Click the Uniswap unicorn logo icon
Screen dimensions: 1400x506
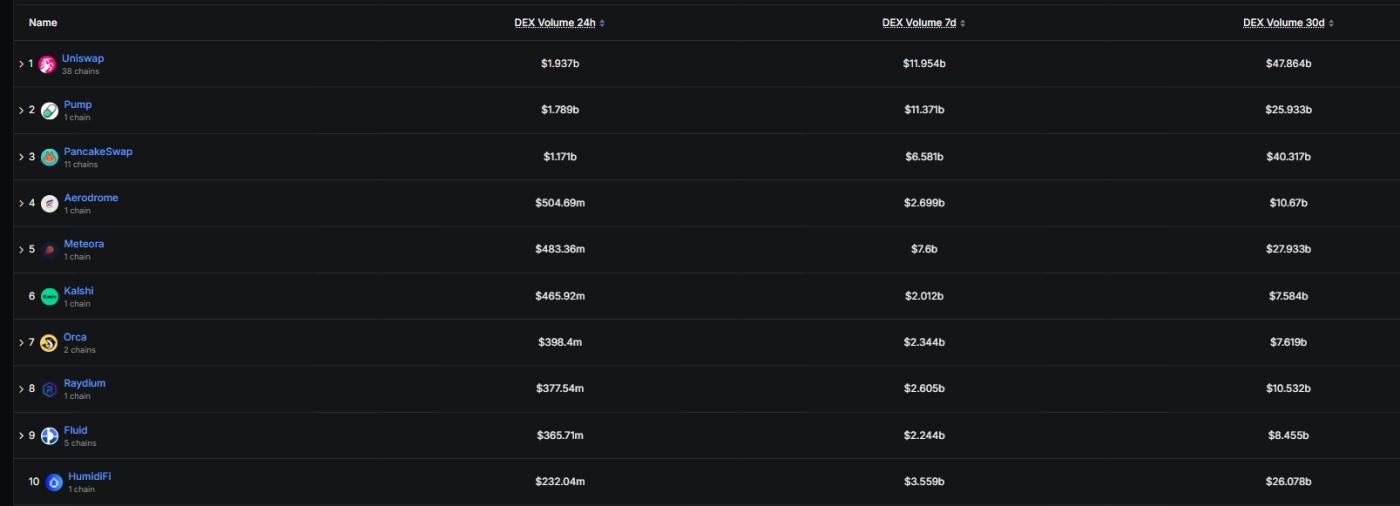[x=46, y=64]
